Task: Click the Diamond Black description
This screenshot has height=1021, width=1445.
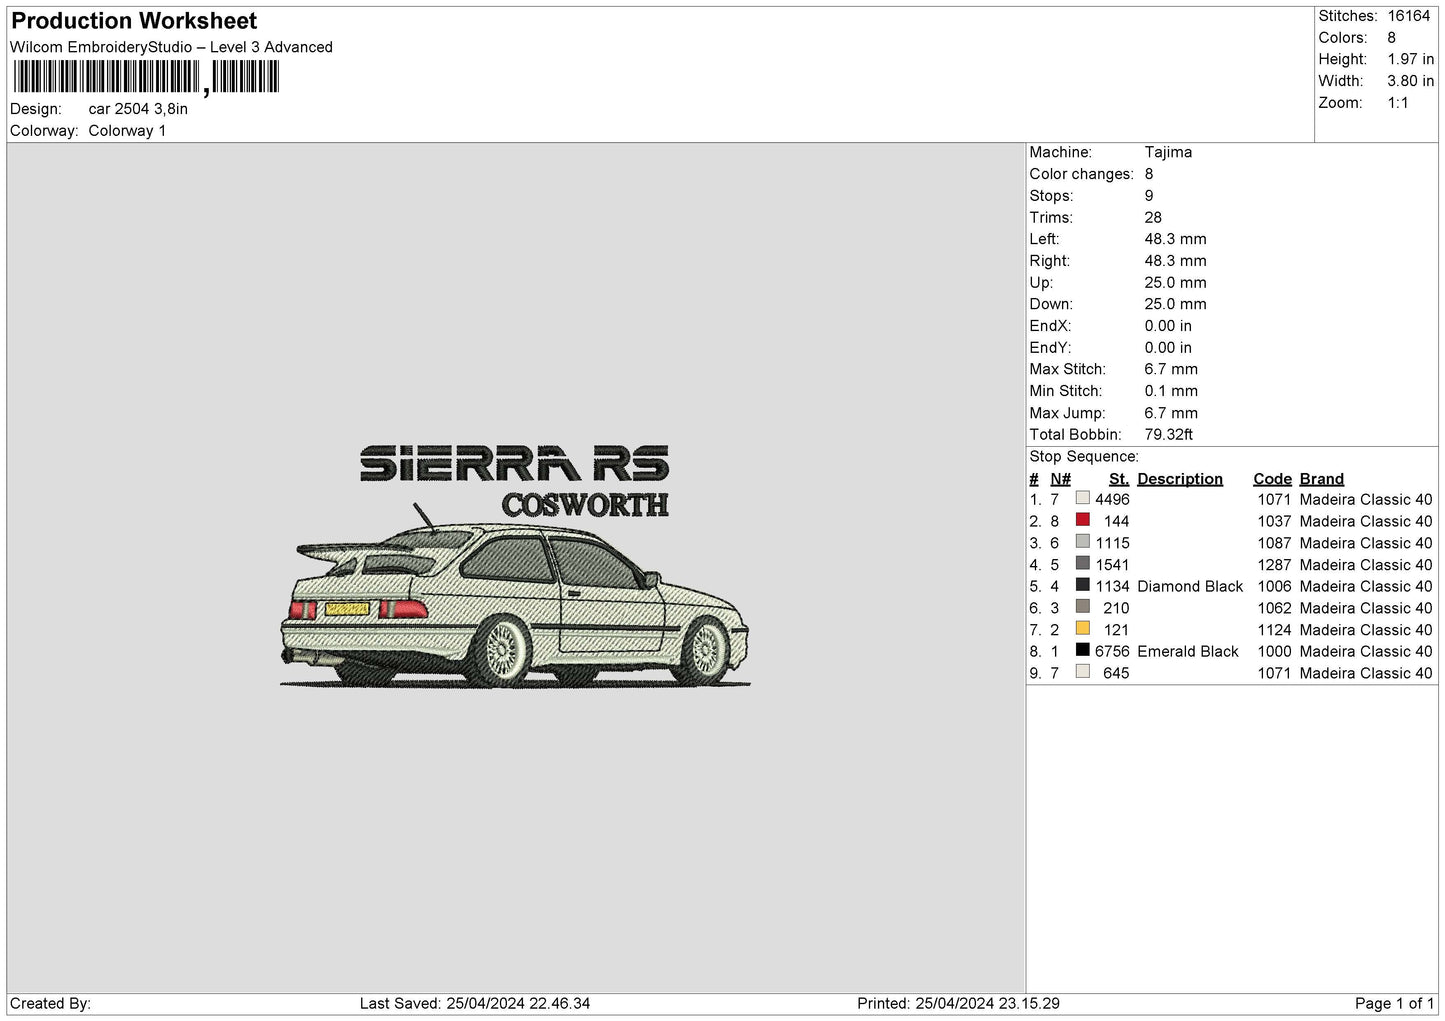Action: coord(1190,587)
